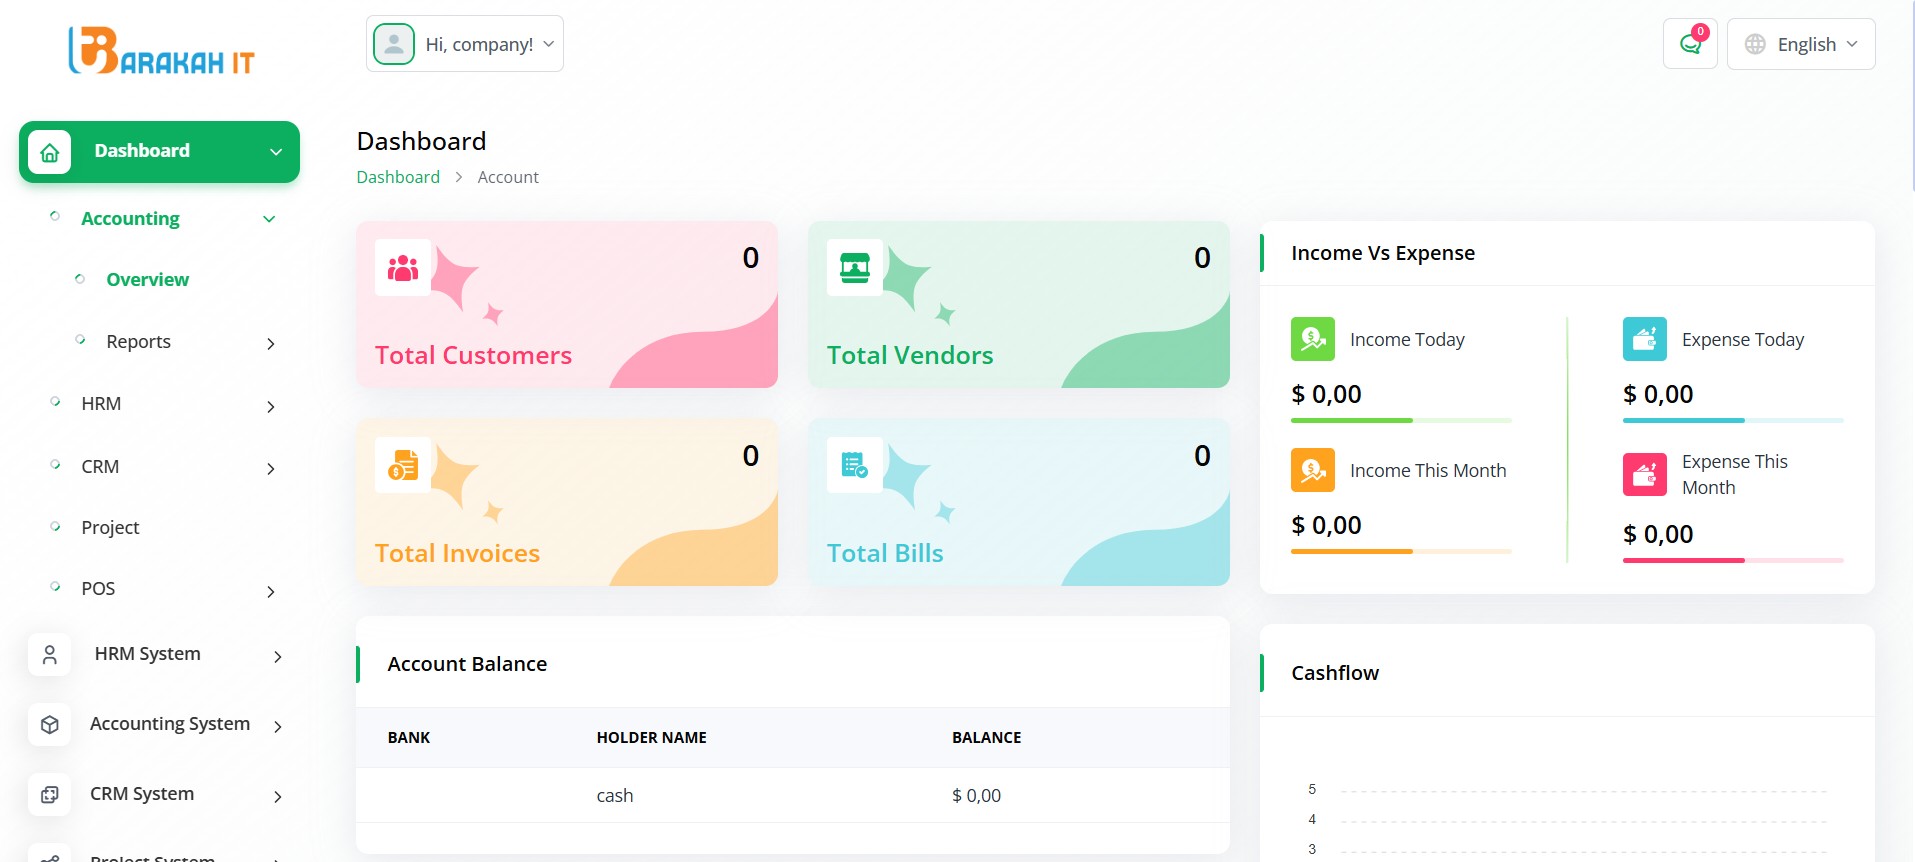Click the Total Invoices document icon
This screenshot has height=862, width=1915.
[x=403, y=465]
